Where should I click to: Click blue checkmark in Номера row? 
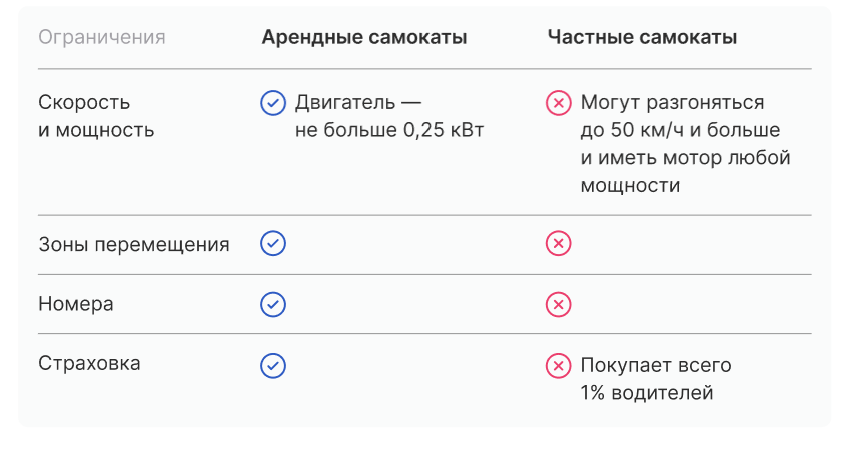pyautogui.click(x=273, y=304)
